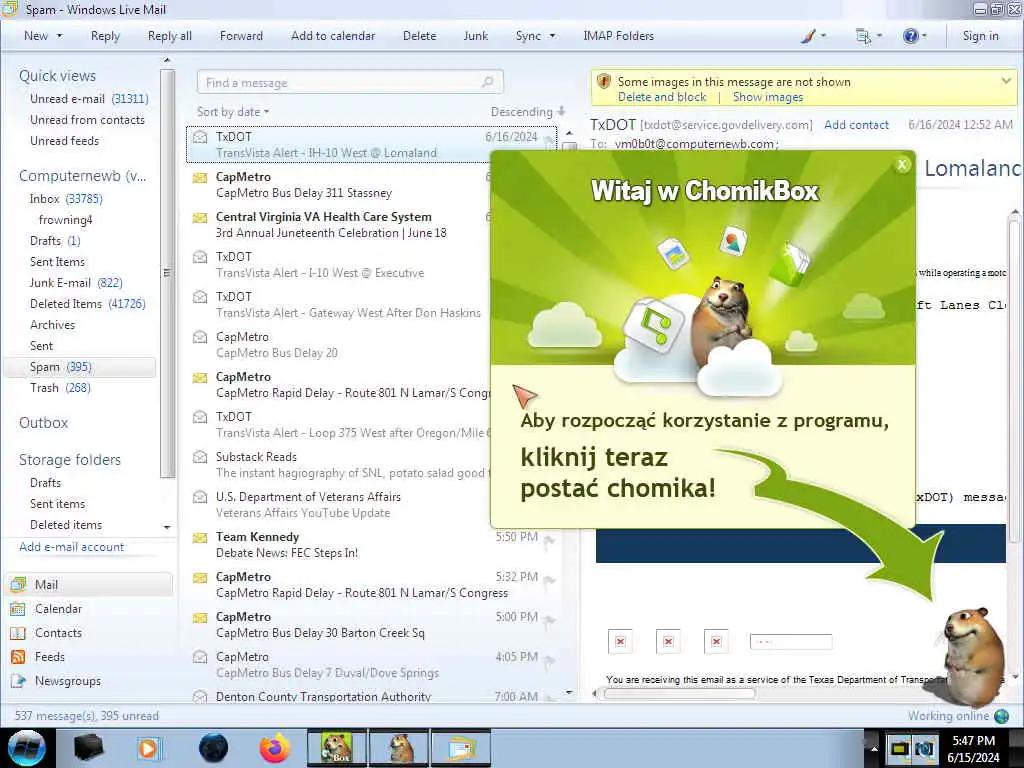Image resolution: width=1024 pixels, height=768 pixels.
Task: Select the Denton County Transportation Authority message
Action: pyautogui.click(x=372, y=696)
